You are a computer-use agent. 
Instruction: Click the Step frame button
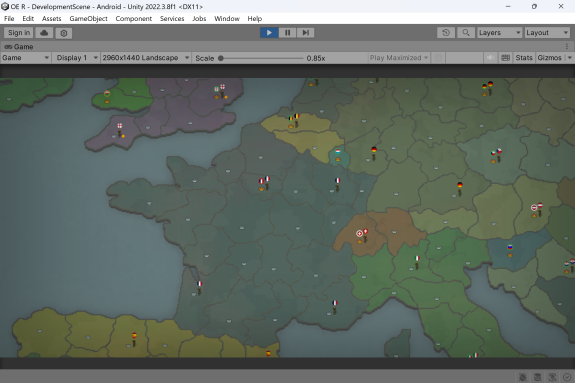click(x=305, y=33)
